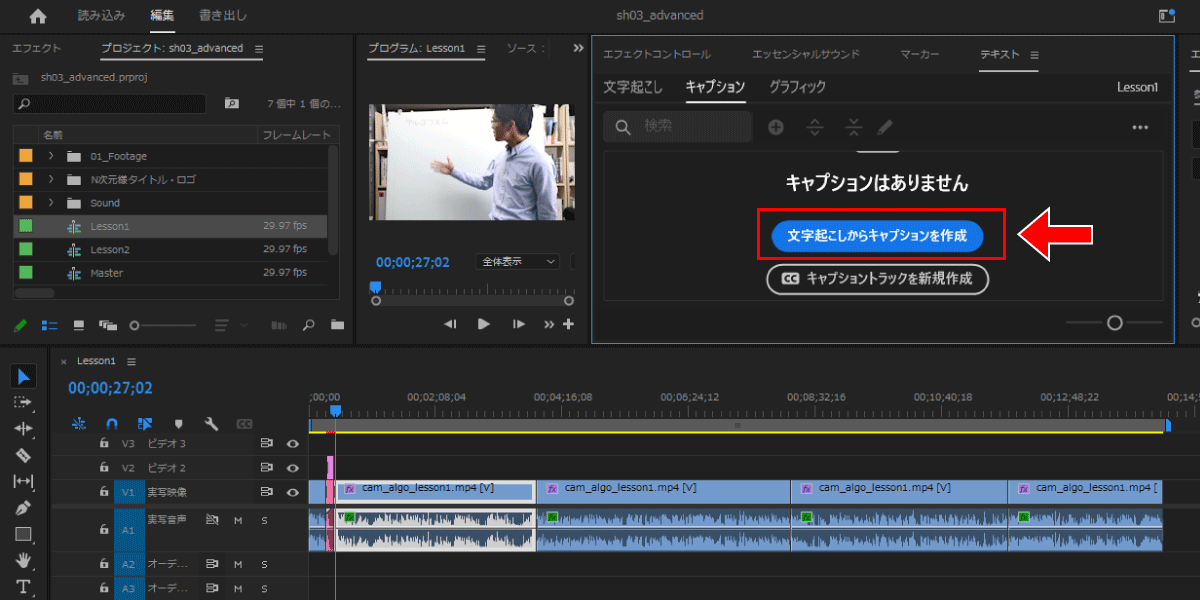This screenshot has height=600, width=1200.
Task: Open the workspaces icon in the header
Action: point(1165,16)
